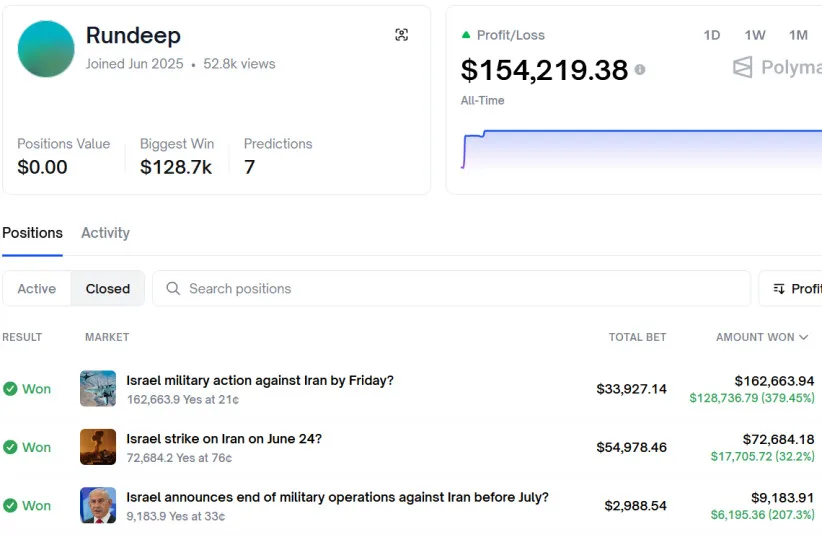Click the profit/loss chart line
The width and height of the screenshot is (822, 537).
pos(640,131)
